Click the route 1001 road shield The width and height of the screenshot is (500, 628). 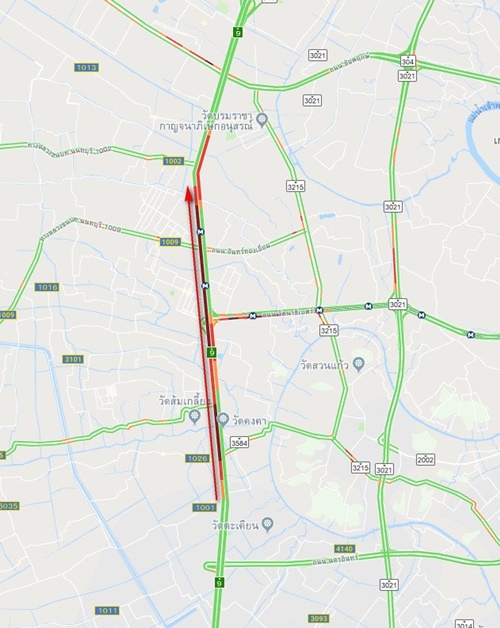[204, 507]
